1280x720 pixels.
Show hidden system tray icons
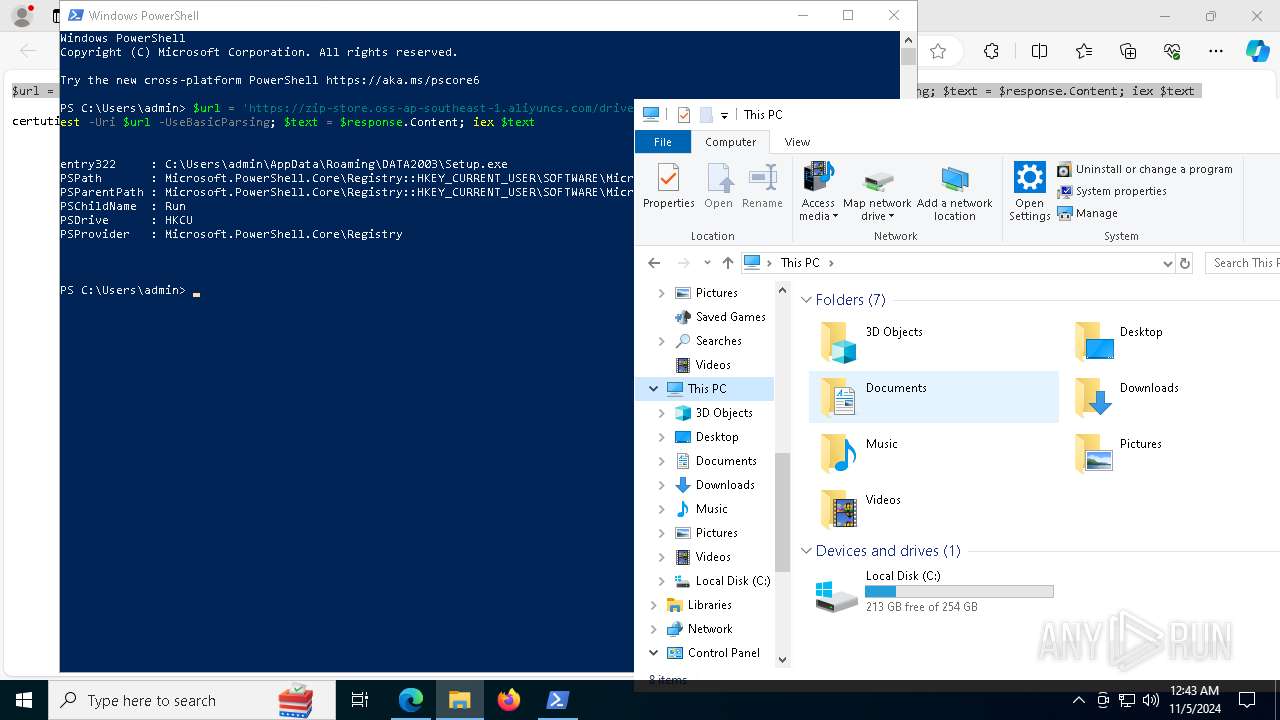coord(1078,700)
